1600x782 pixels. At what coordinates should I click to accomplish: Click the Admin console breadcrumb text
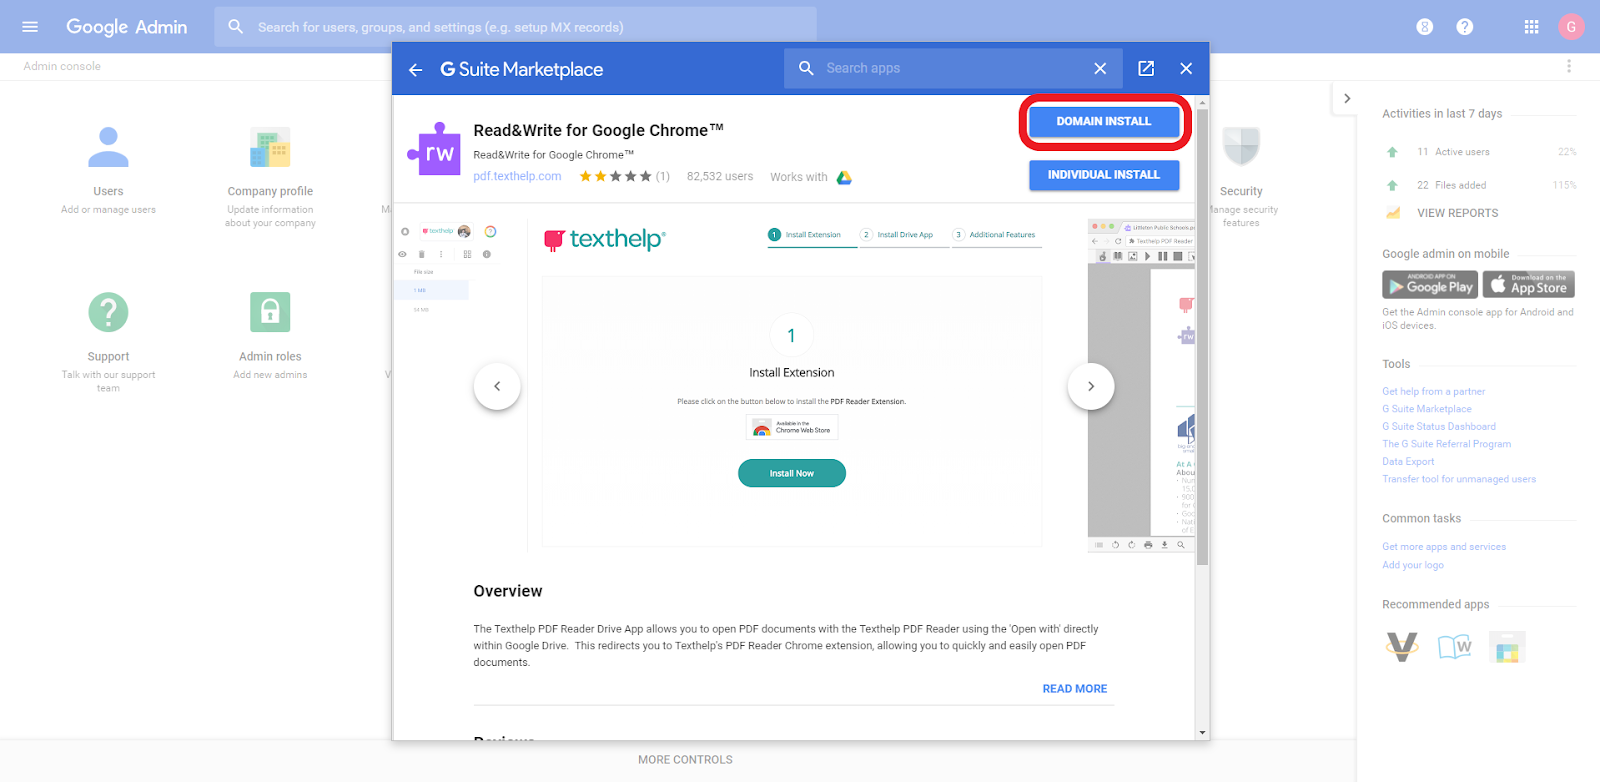click(62, 66)
